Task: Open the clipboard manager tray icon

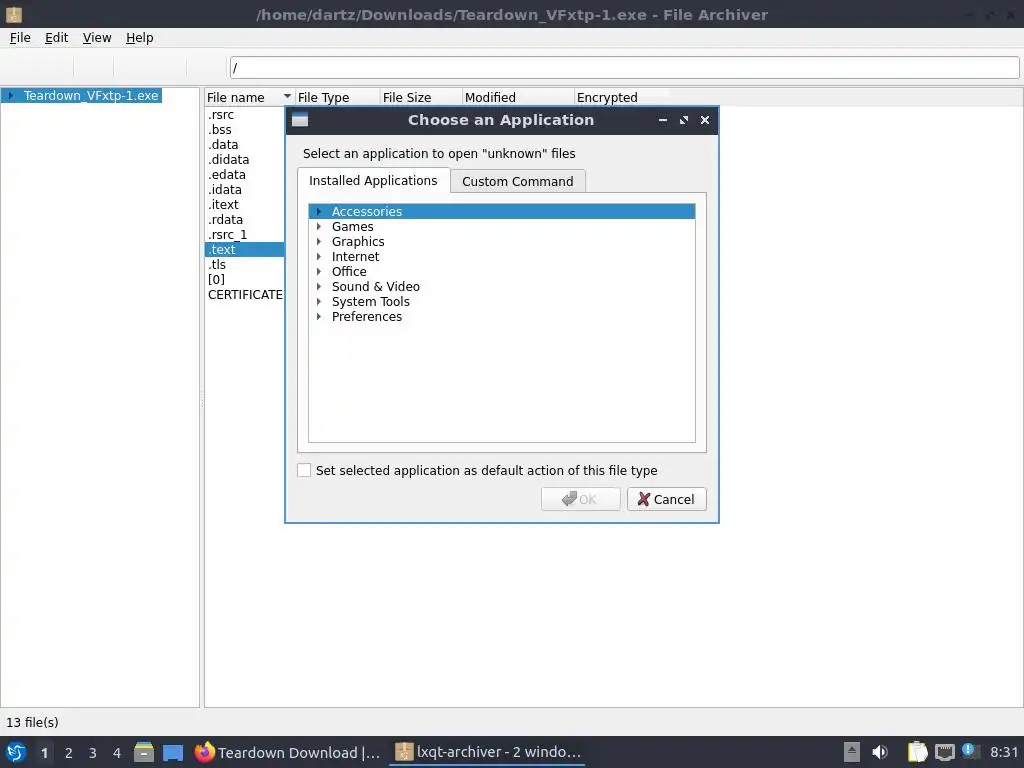Action: coord(917,752)
